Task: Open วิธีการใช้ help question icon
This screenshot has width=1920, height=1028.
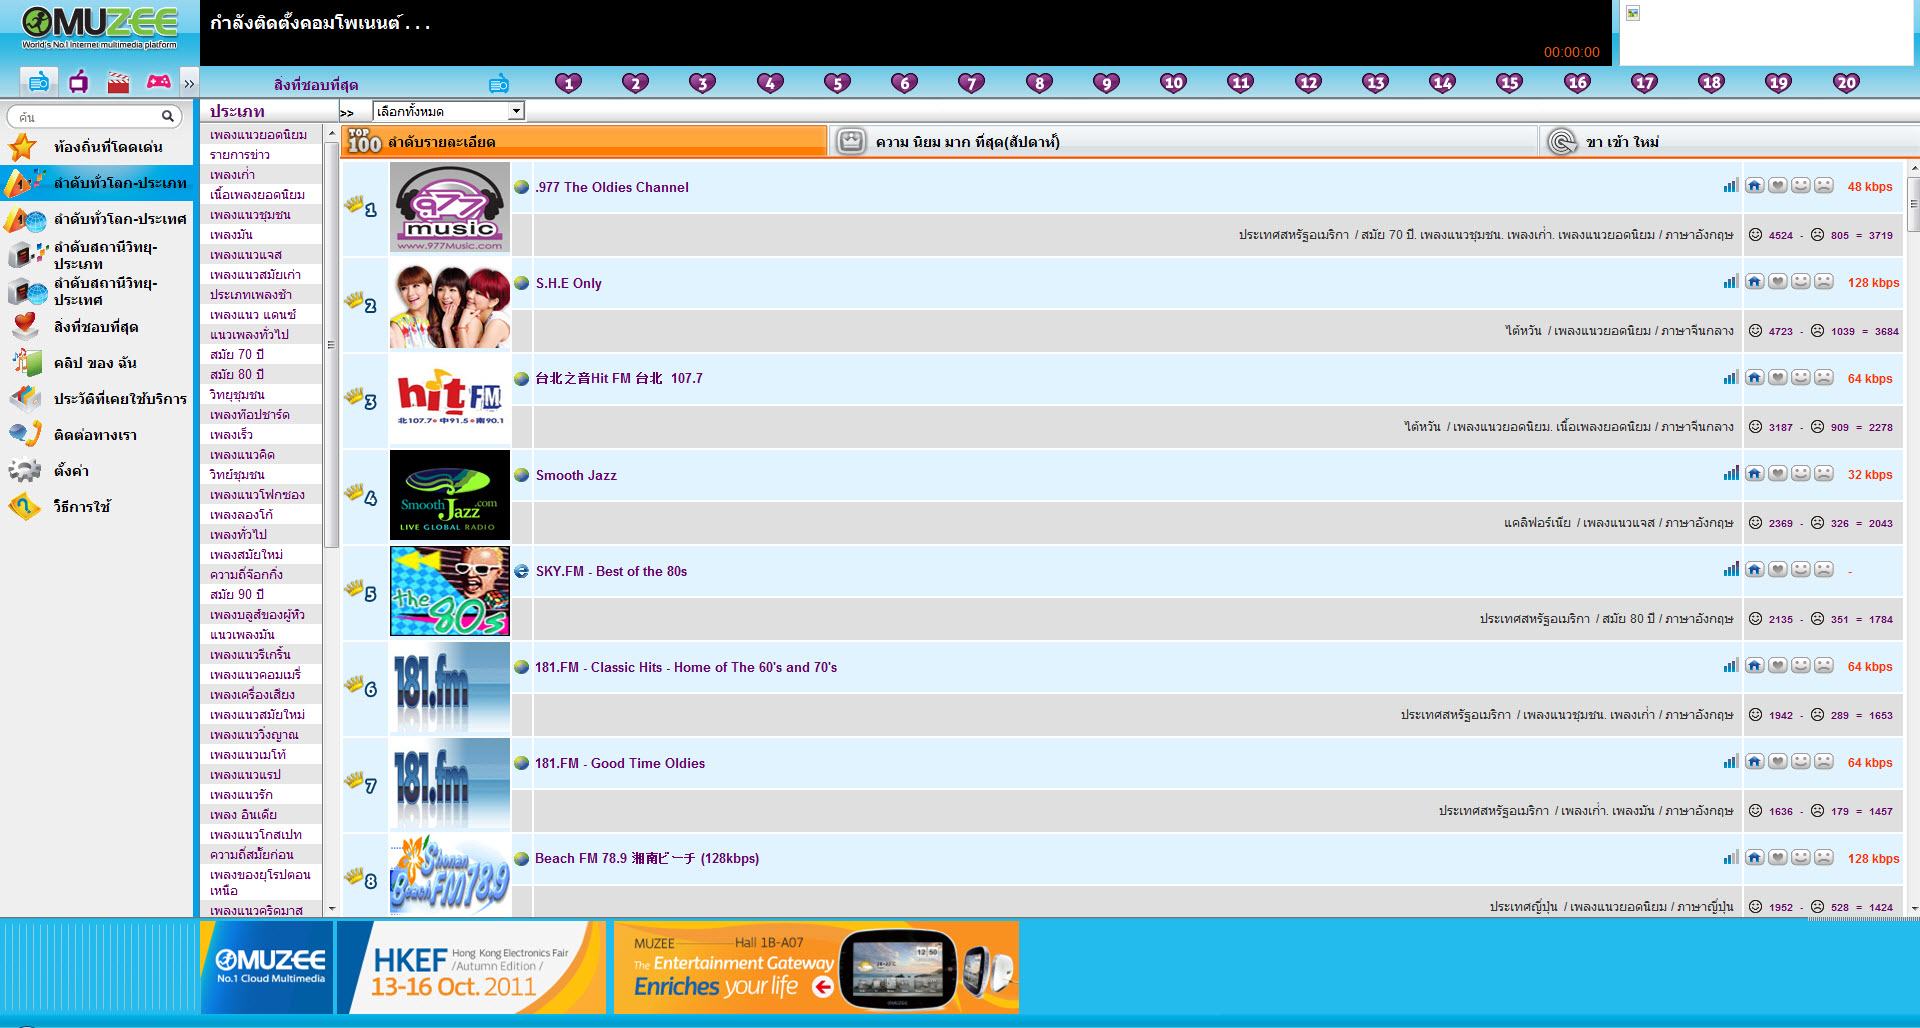Action: [25, 506]
